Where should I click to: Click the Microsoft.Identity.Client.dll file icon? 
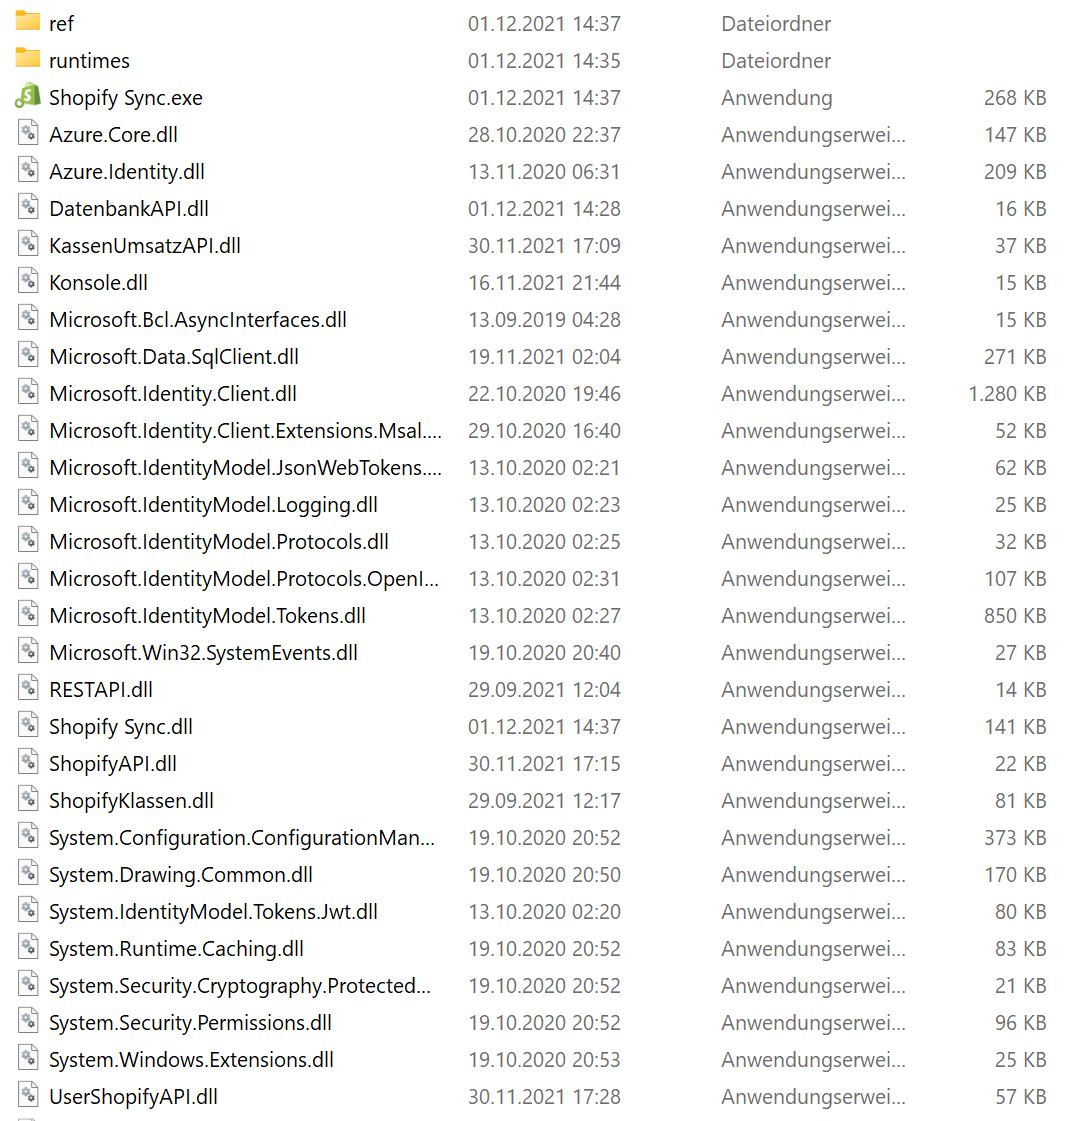28,392
